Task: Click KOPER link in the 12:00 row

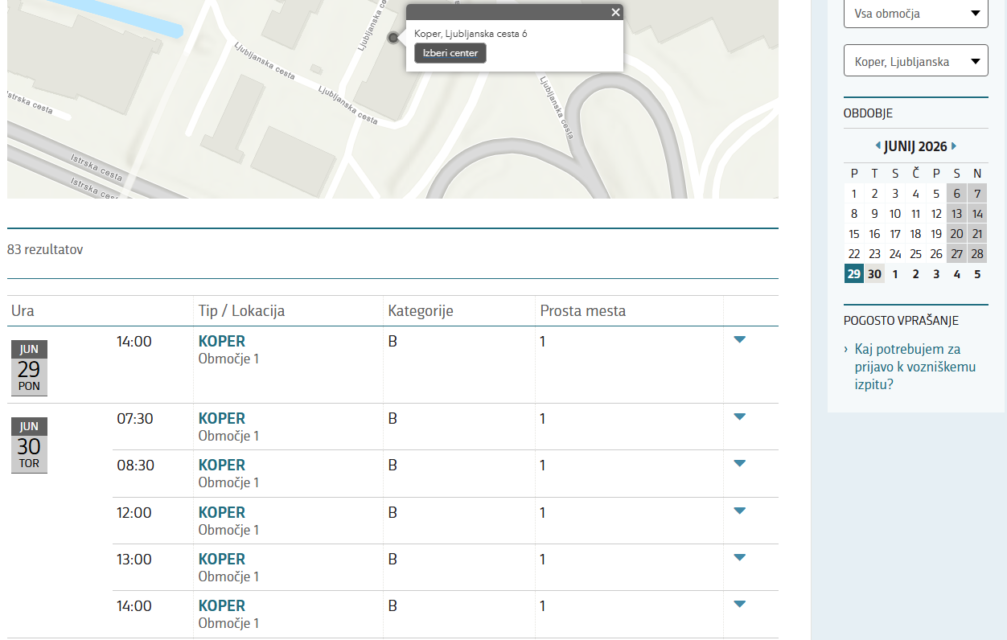Action: 221,512
